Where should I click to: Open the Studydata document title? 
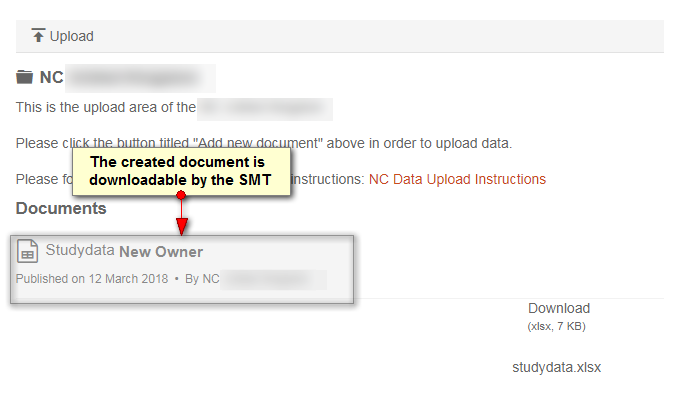pyautogui.click(x=80, y=250)
